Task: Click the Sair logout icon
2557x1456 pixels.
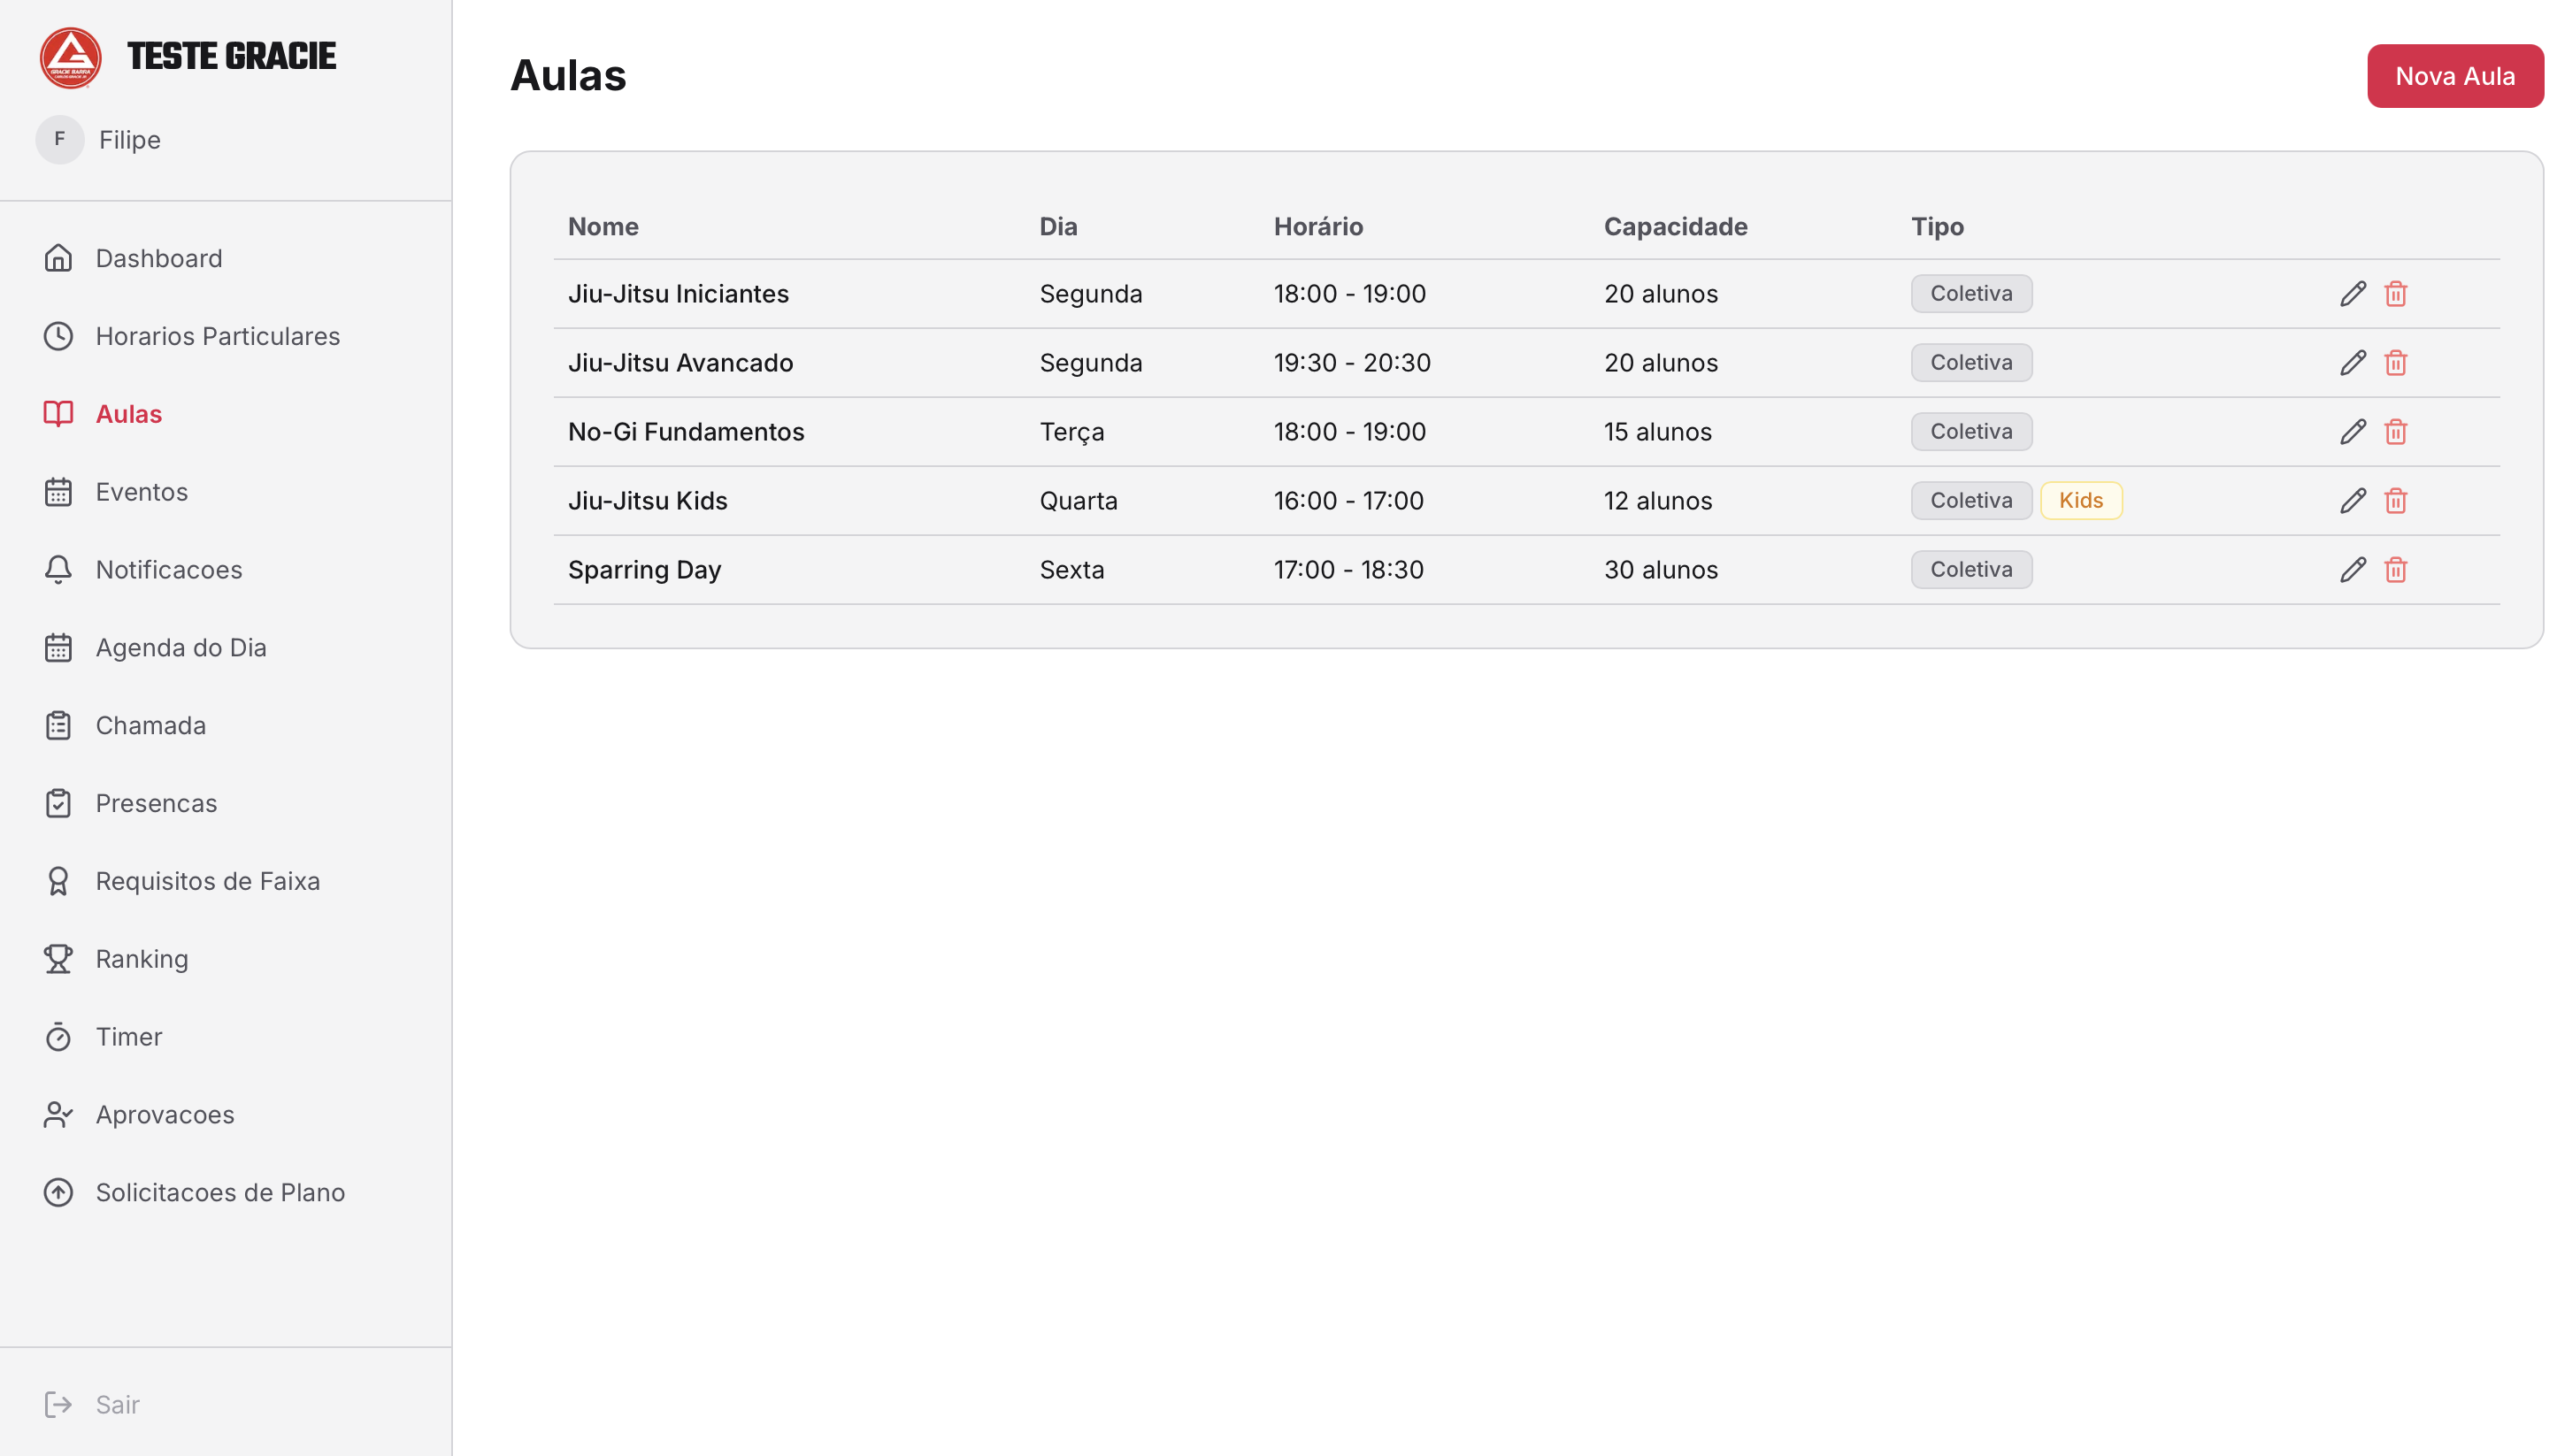Action: click(x=58, y=1405)
